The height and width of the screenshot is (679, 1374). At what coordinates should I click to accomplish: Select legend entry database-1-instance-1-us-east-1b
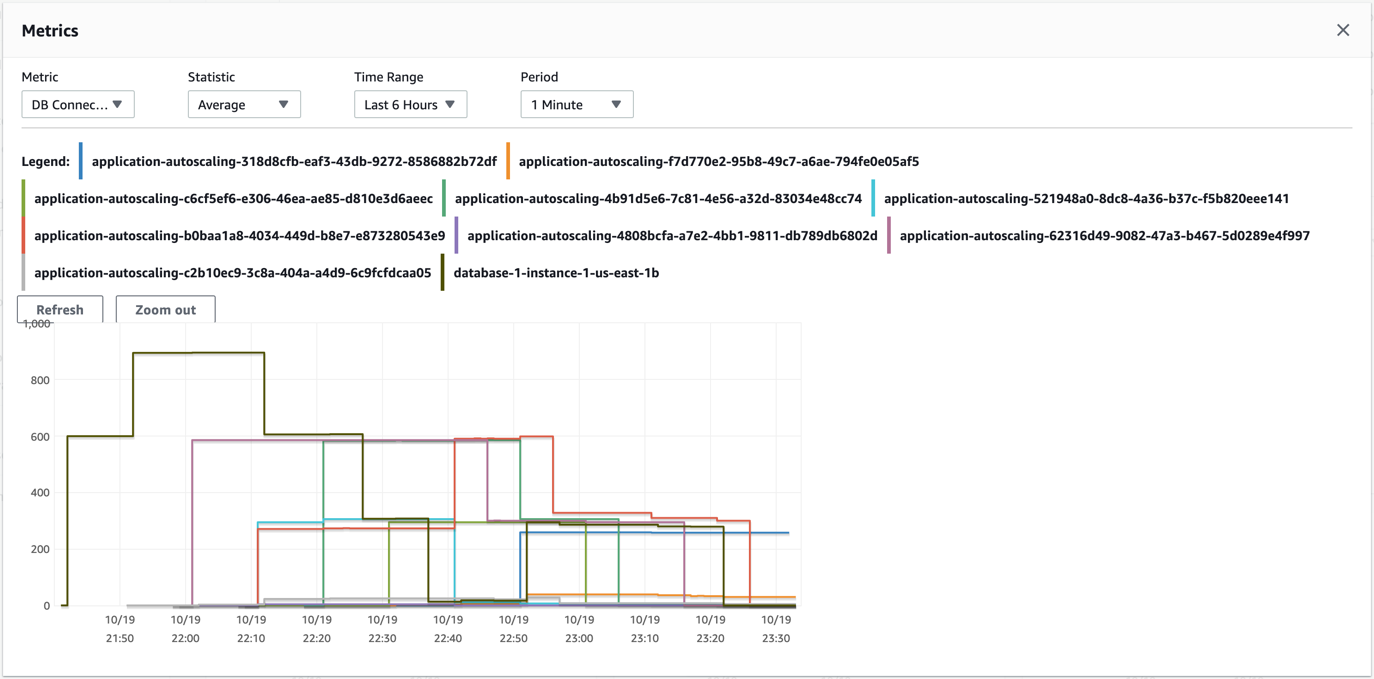(x=556, y=273)
